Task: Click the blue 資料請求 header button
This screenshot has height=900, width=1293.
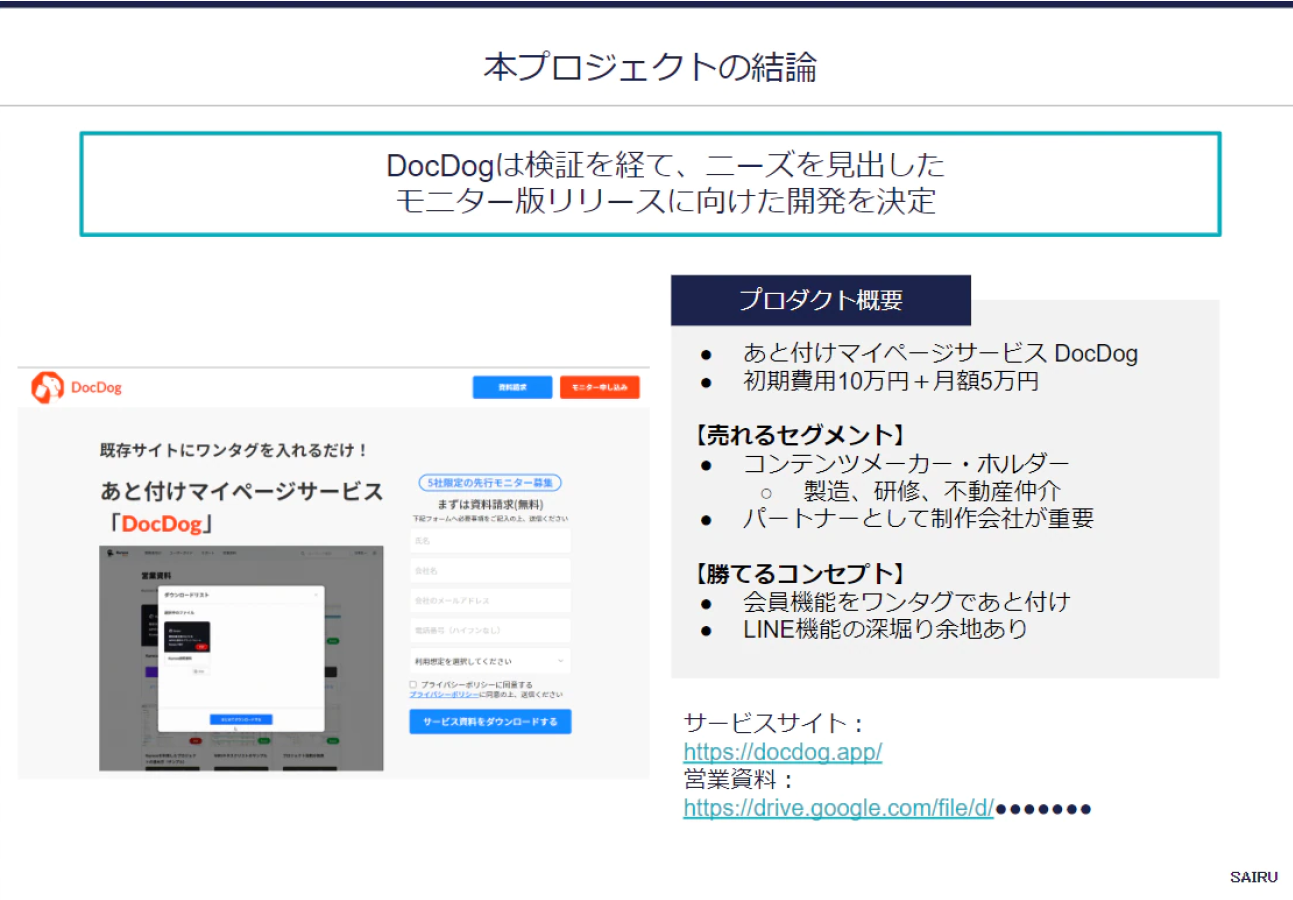Action: [512, 387]
